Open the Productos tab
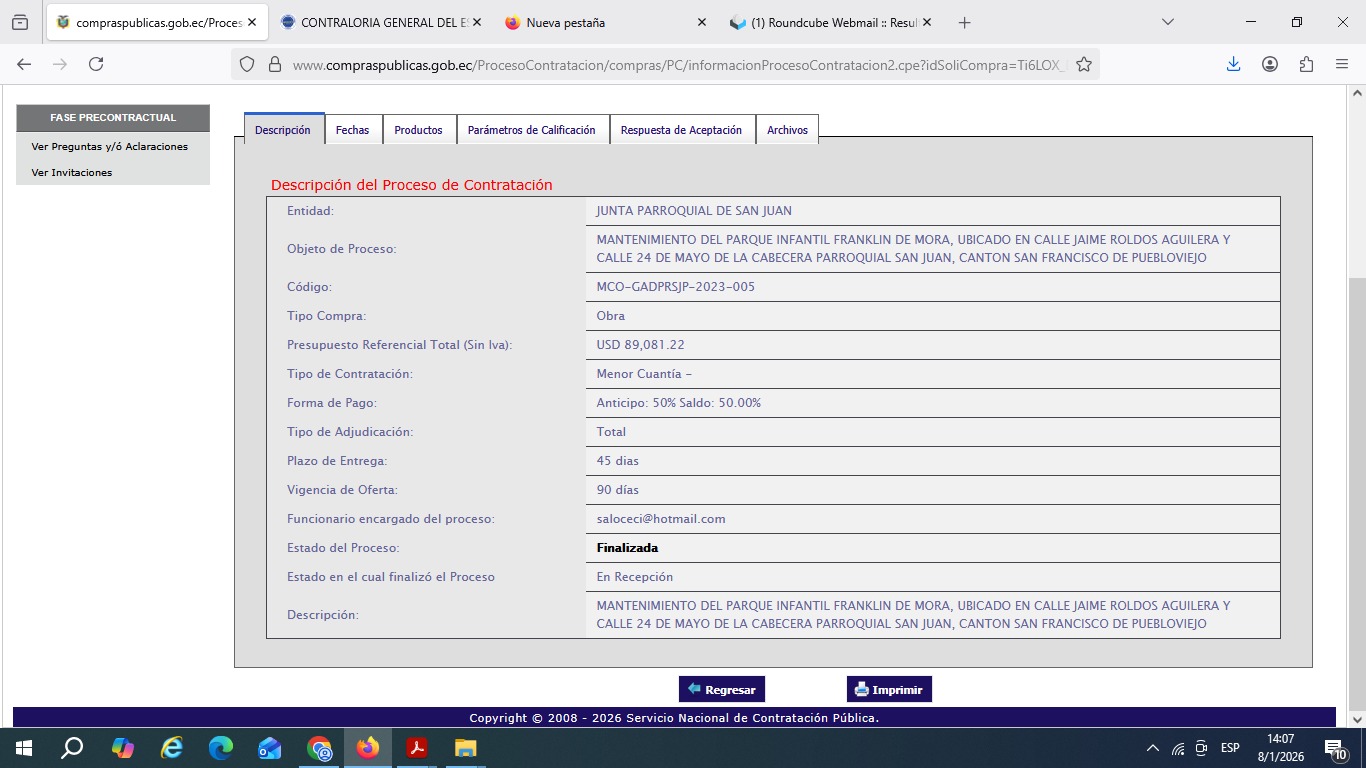This screenshot has height=768, width=1366. [x=418, y=130]
